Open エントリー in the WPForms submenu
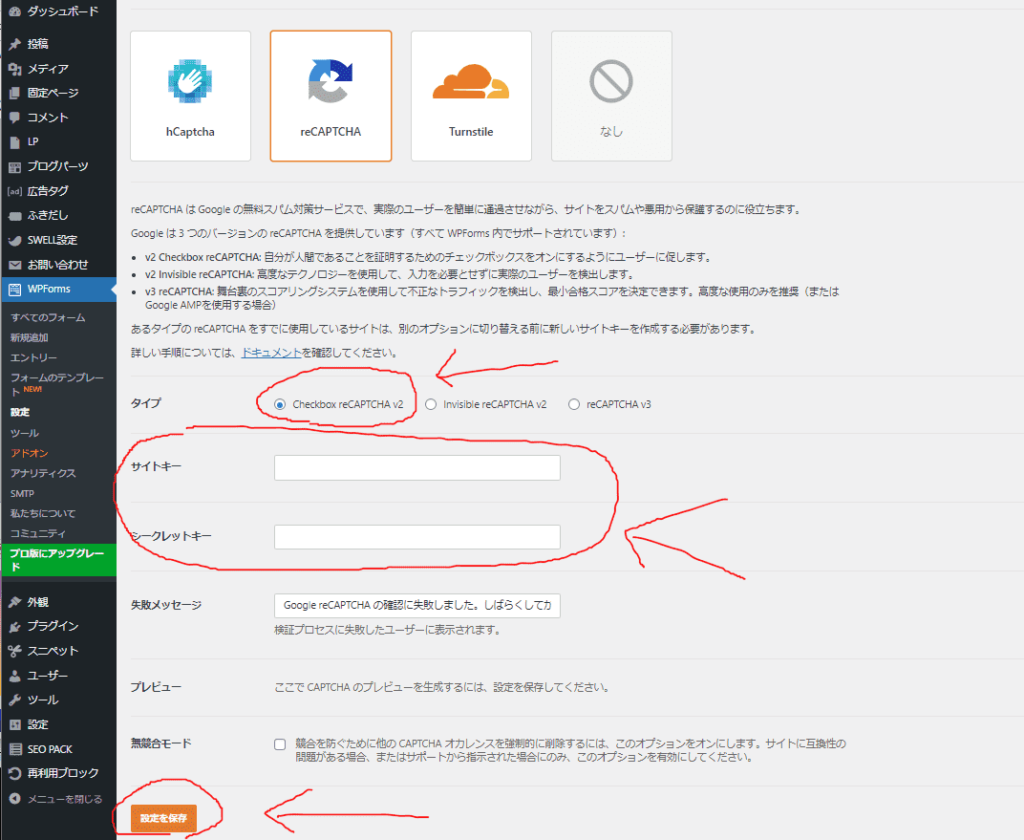This screenshot has width=1024, height=840. point(33,358)
